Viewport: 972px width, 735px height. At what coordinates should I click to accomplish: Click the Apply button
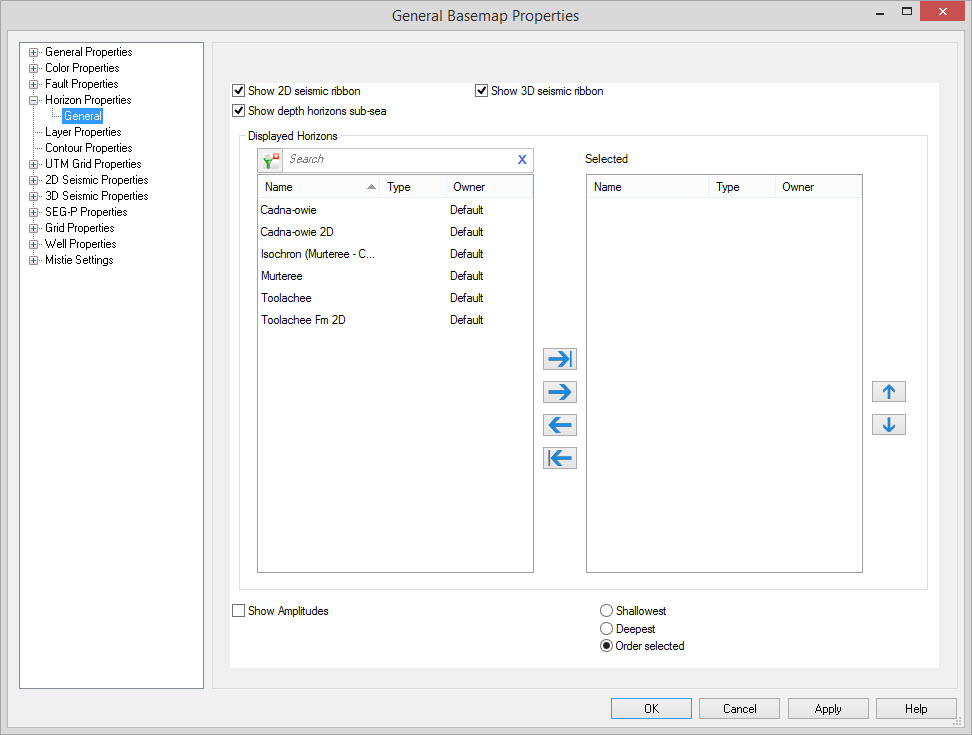(x=827, y=709)
